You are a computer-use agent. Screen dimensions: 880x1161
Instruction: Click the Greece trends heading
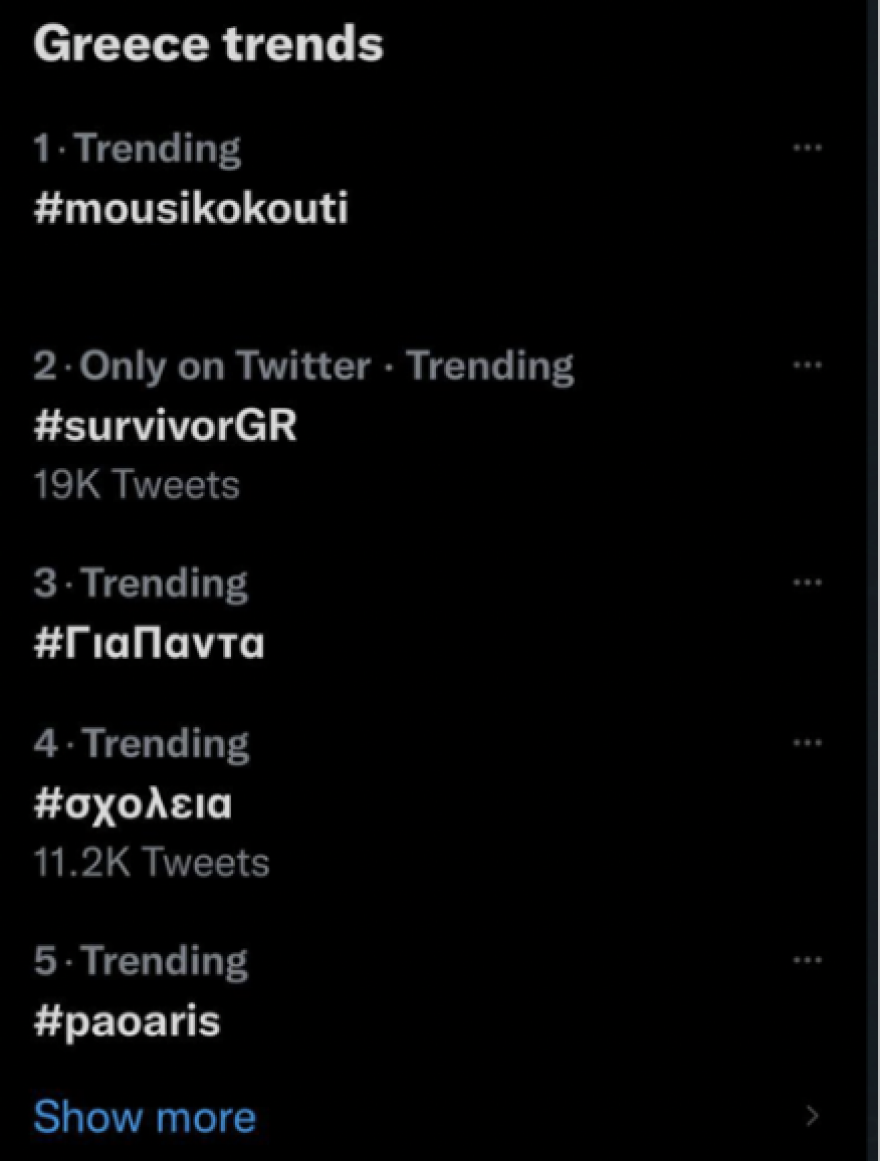click(207, 42)
